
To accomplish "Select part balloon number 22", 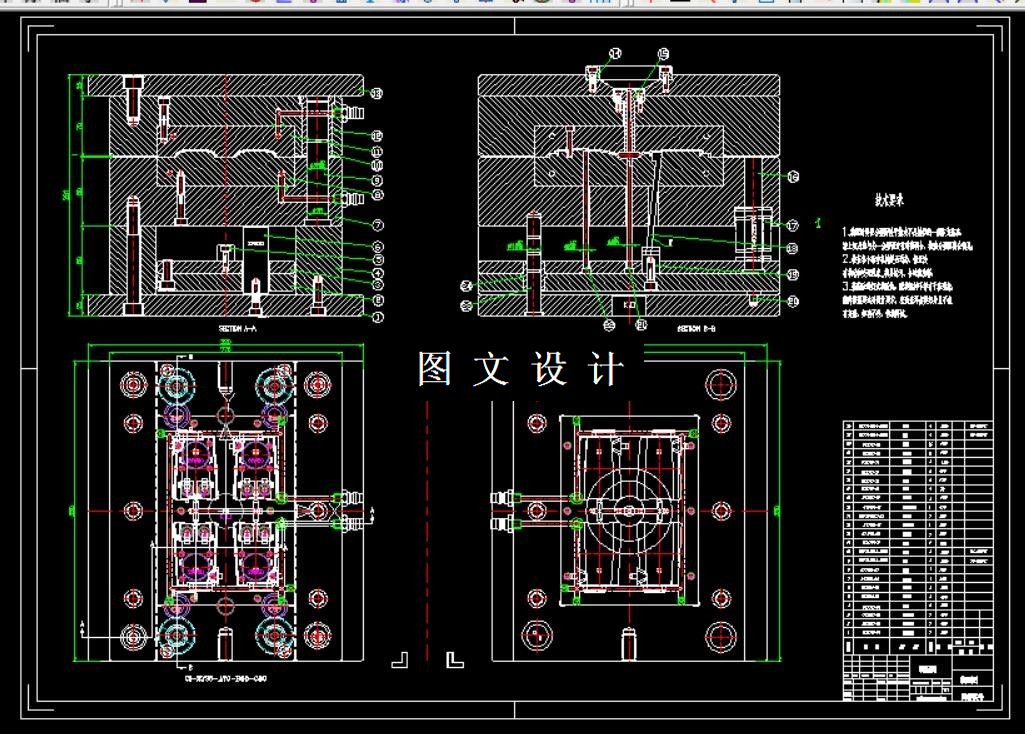I will click(x=609, y=325).
